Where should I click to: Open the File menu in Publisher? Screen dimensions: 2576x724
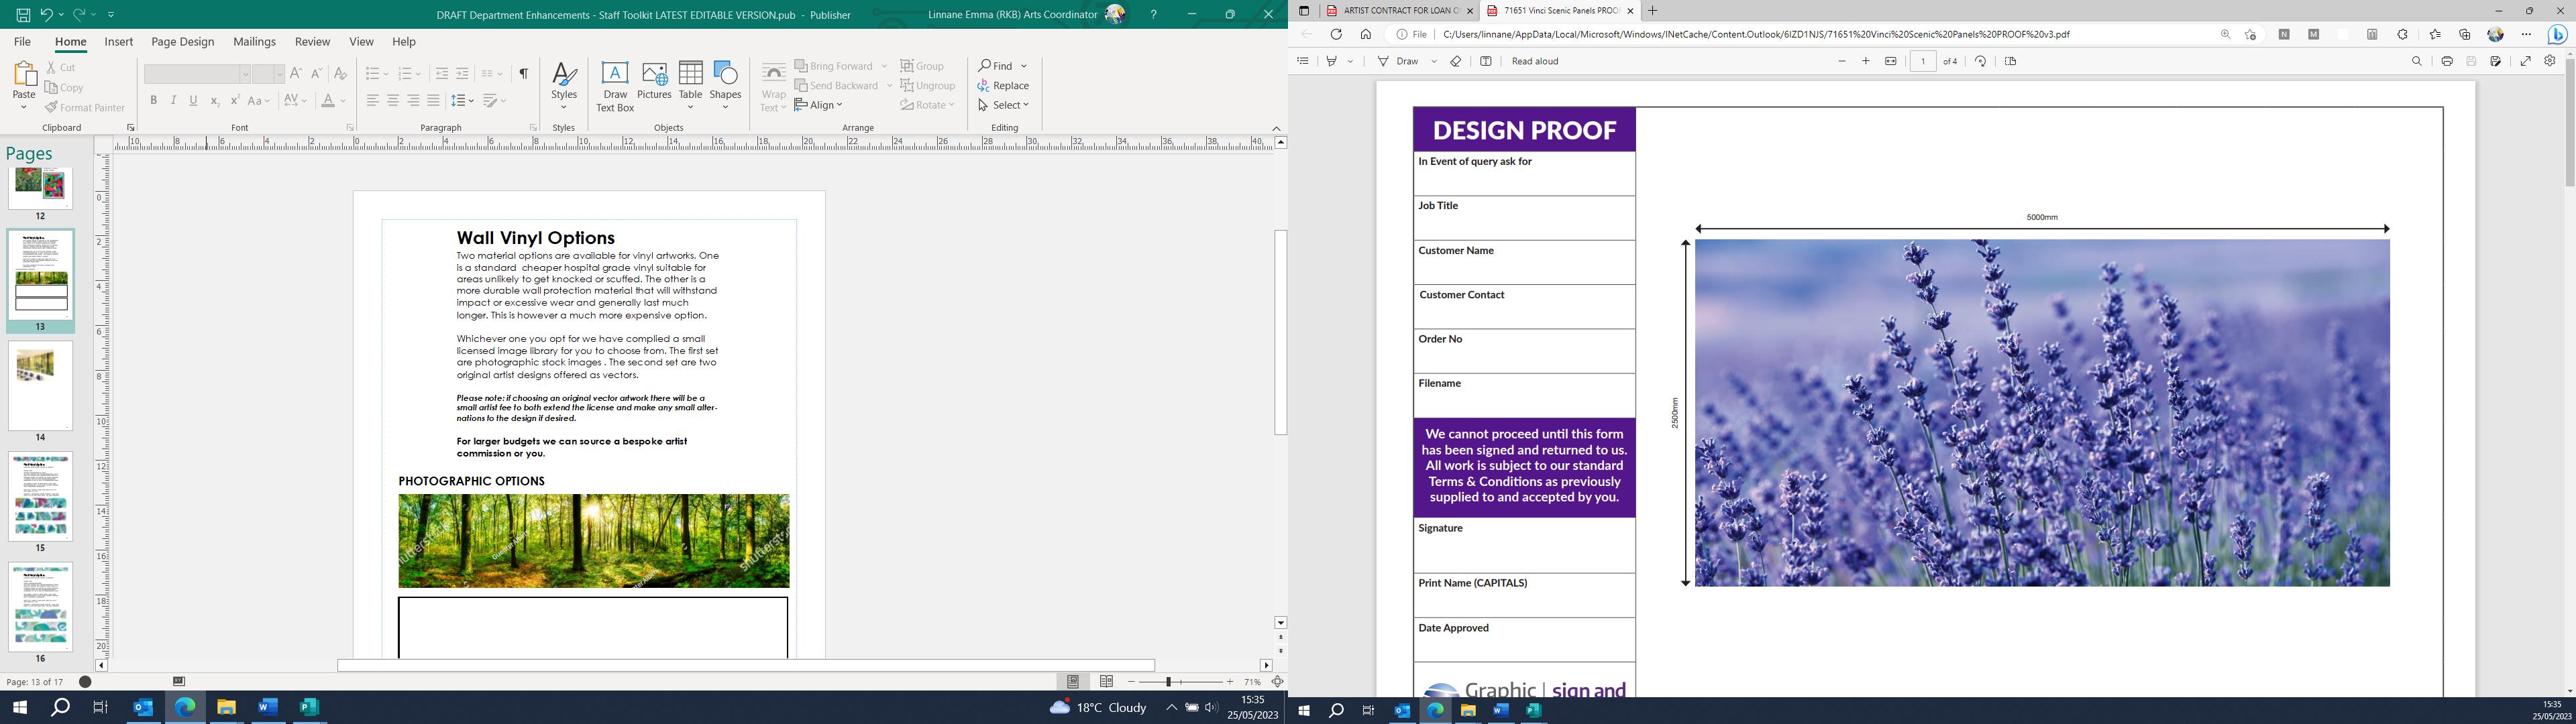22,42
